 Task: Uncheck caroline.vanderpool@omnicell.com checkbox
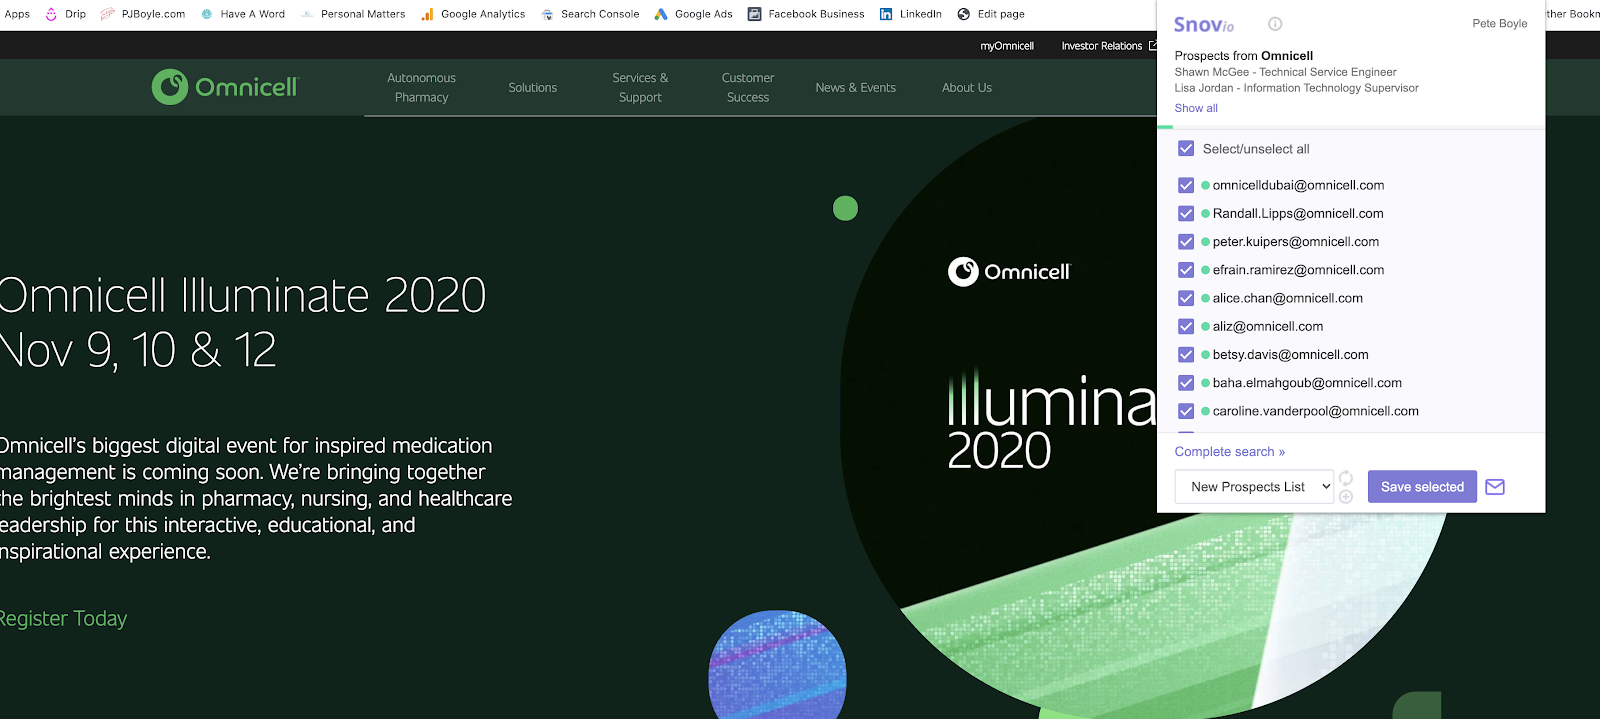pyautogui.click(x=1186, y=411)
